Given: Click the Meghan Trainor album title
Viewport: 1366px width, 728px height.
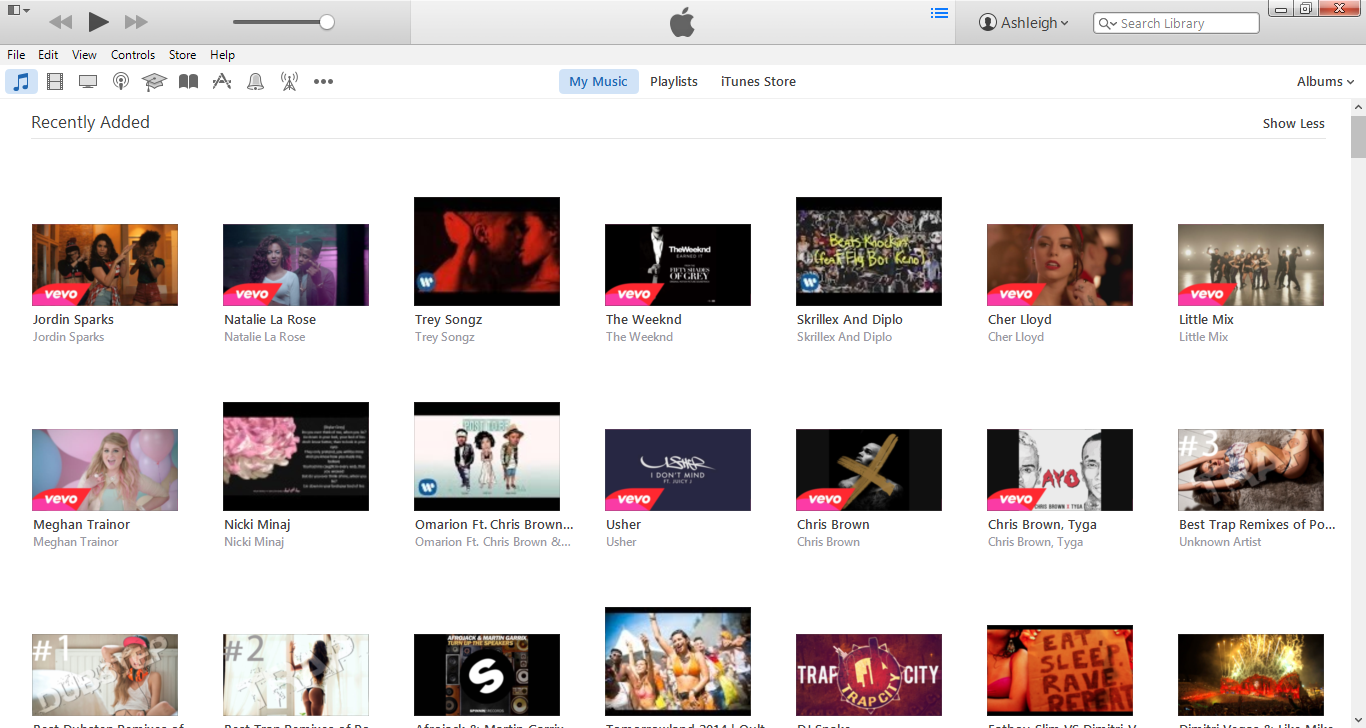Looking at the screenshot, I should click(81, 525).
